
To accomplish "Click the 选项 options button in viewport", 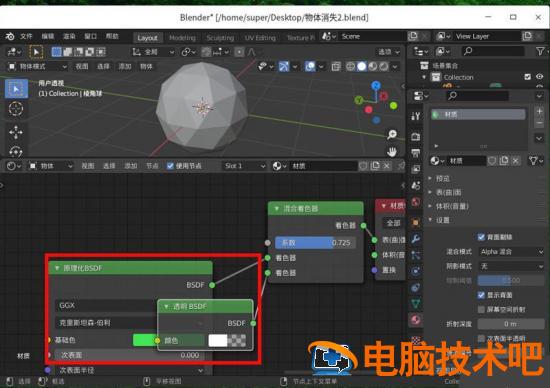I will 388,52.
